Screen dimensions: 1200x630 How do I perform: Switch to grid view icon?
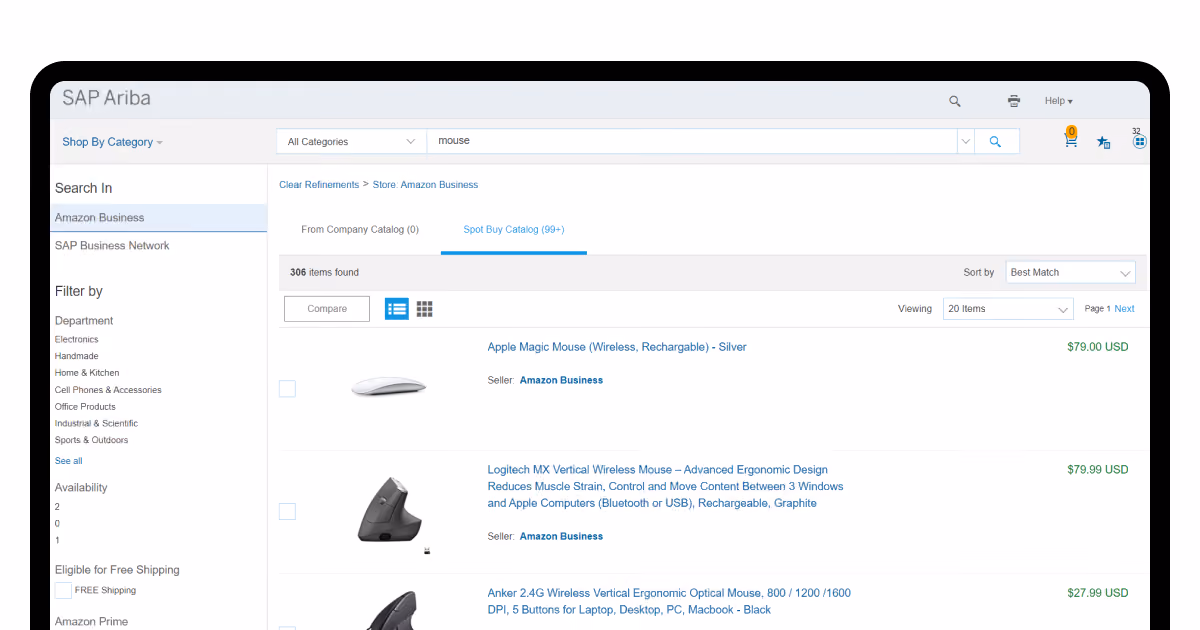click(425, 309)
